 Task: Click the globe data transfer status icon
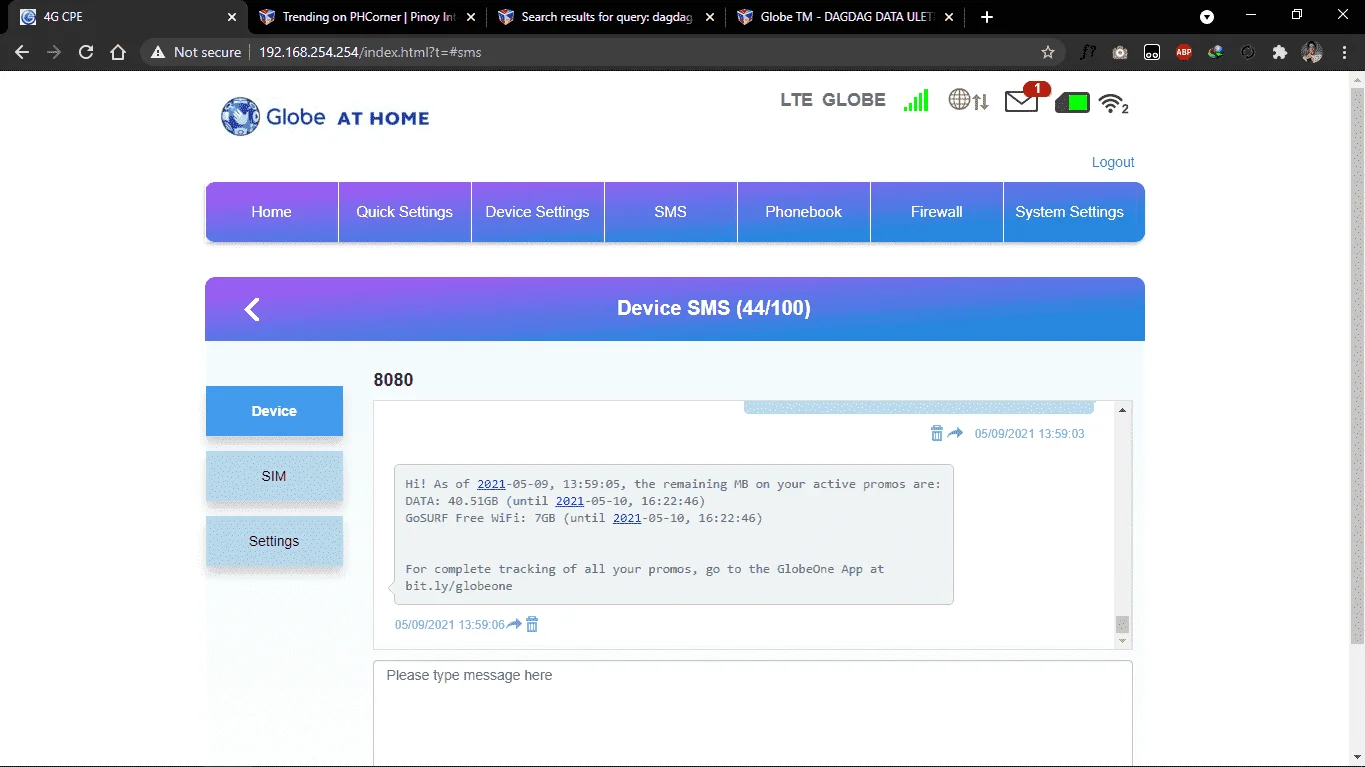pos(968,100)
